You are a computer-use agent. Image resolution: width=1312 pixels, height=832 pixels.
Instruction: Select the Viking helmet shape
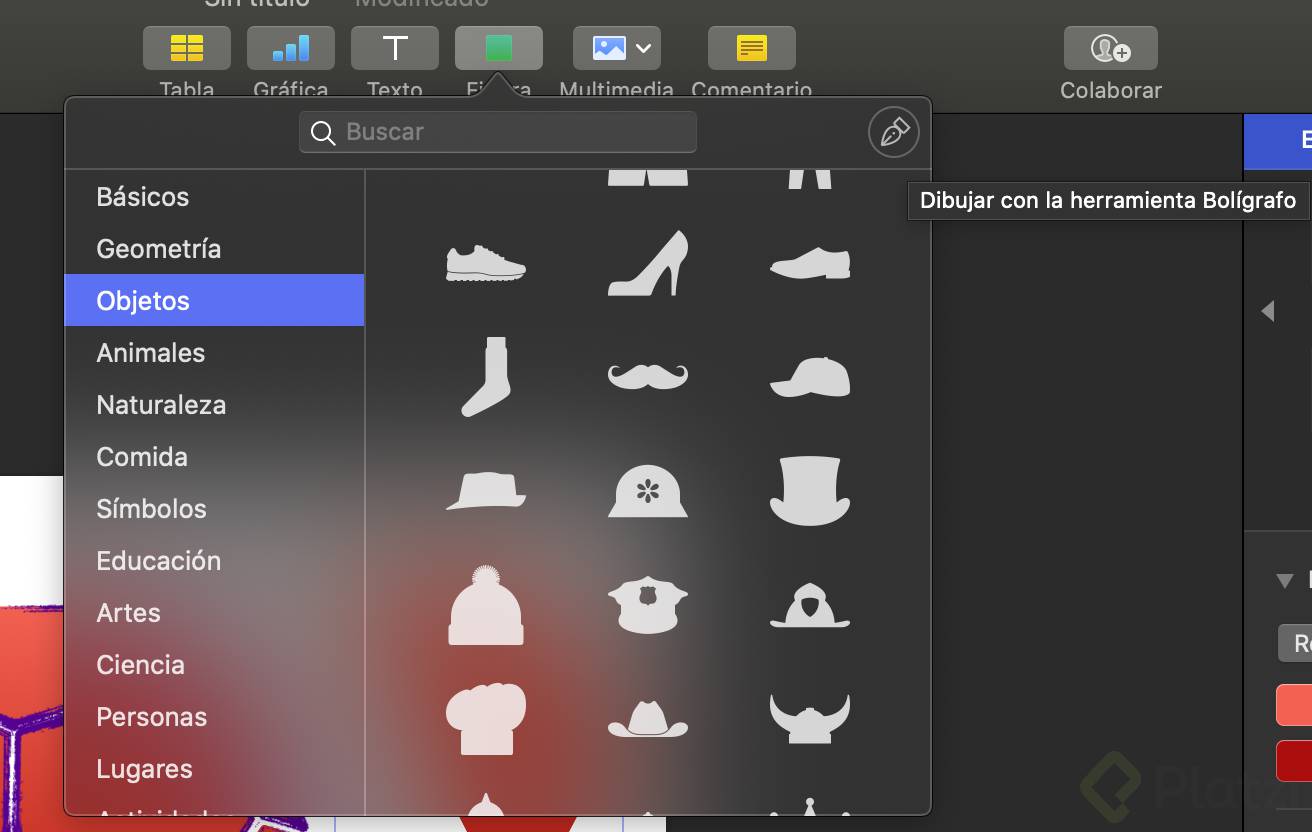pyautogui.click(x=810, y=718)
